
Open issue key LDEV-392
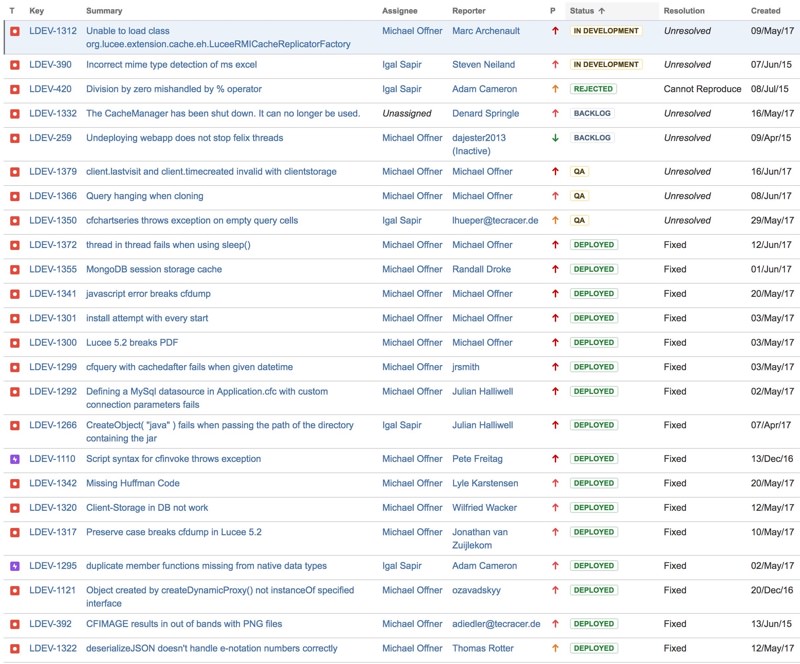pyautogui.click(x=50, y=624)
